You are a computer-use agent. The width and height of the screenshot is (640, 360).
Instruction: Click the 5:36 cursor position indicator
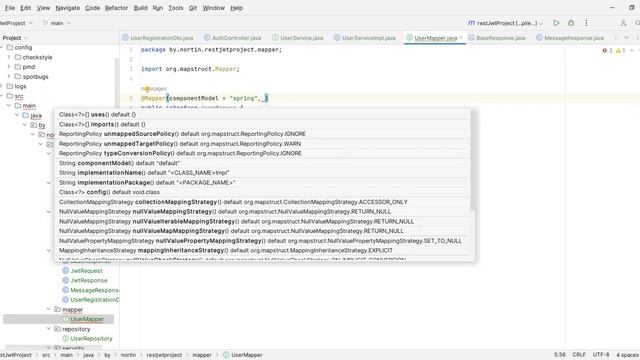click(560, 355)
